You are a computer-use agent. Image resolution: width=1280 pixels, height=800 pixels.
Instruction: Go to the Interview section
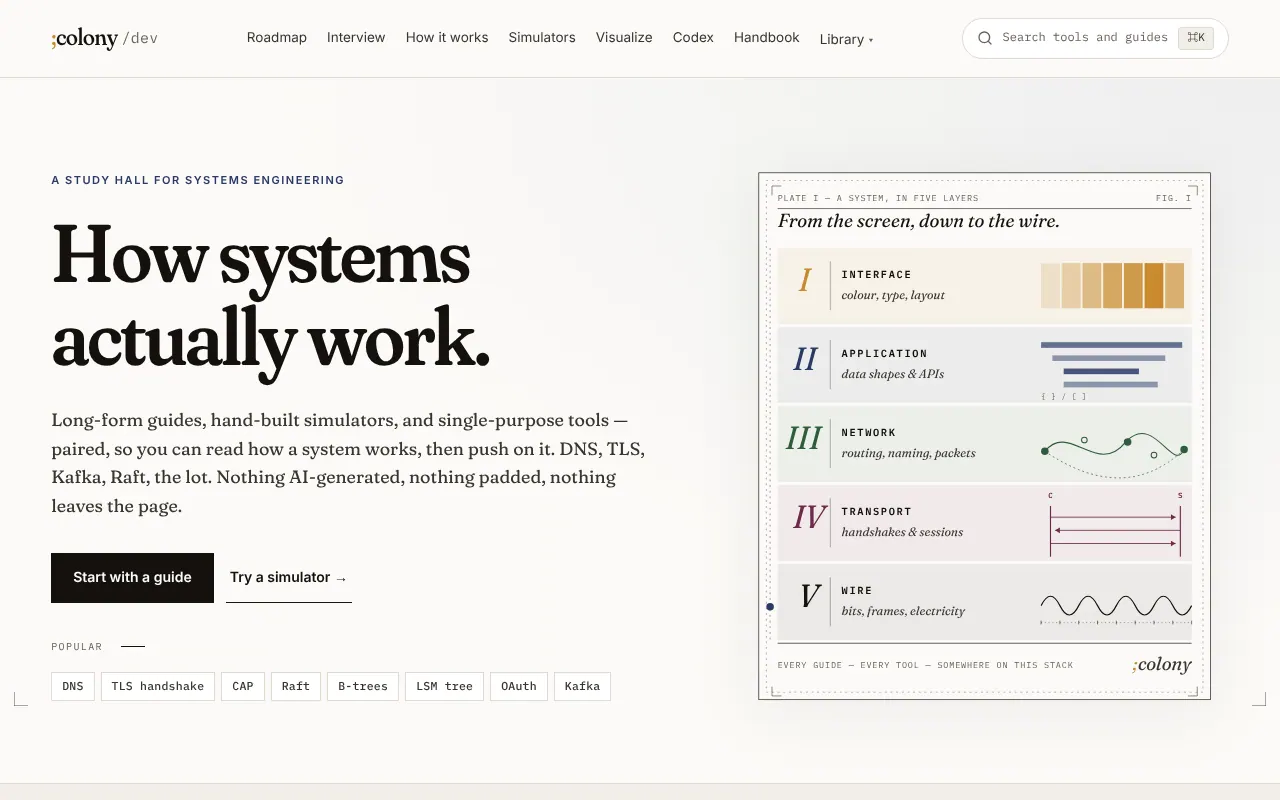pos(356,38)
